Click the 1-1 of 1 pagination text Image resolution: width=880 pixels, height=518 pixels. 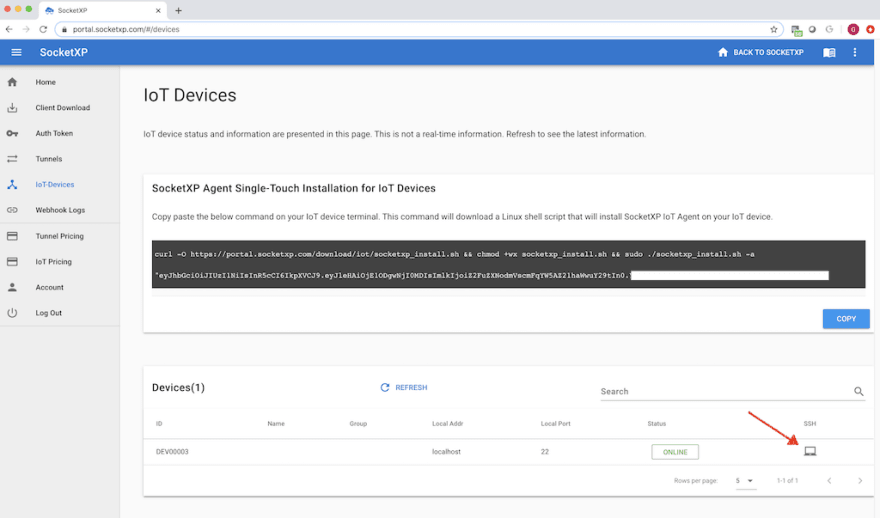787,480
